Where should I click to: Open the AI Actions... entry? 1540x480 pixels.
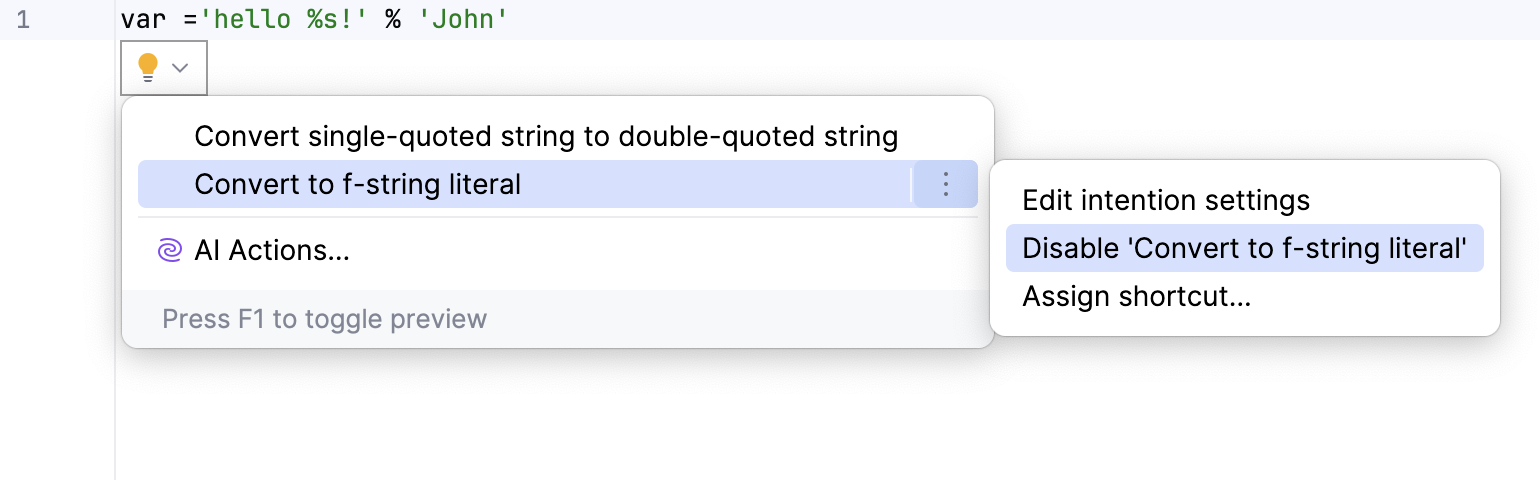272,250
